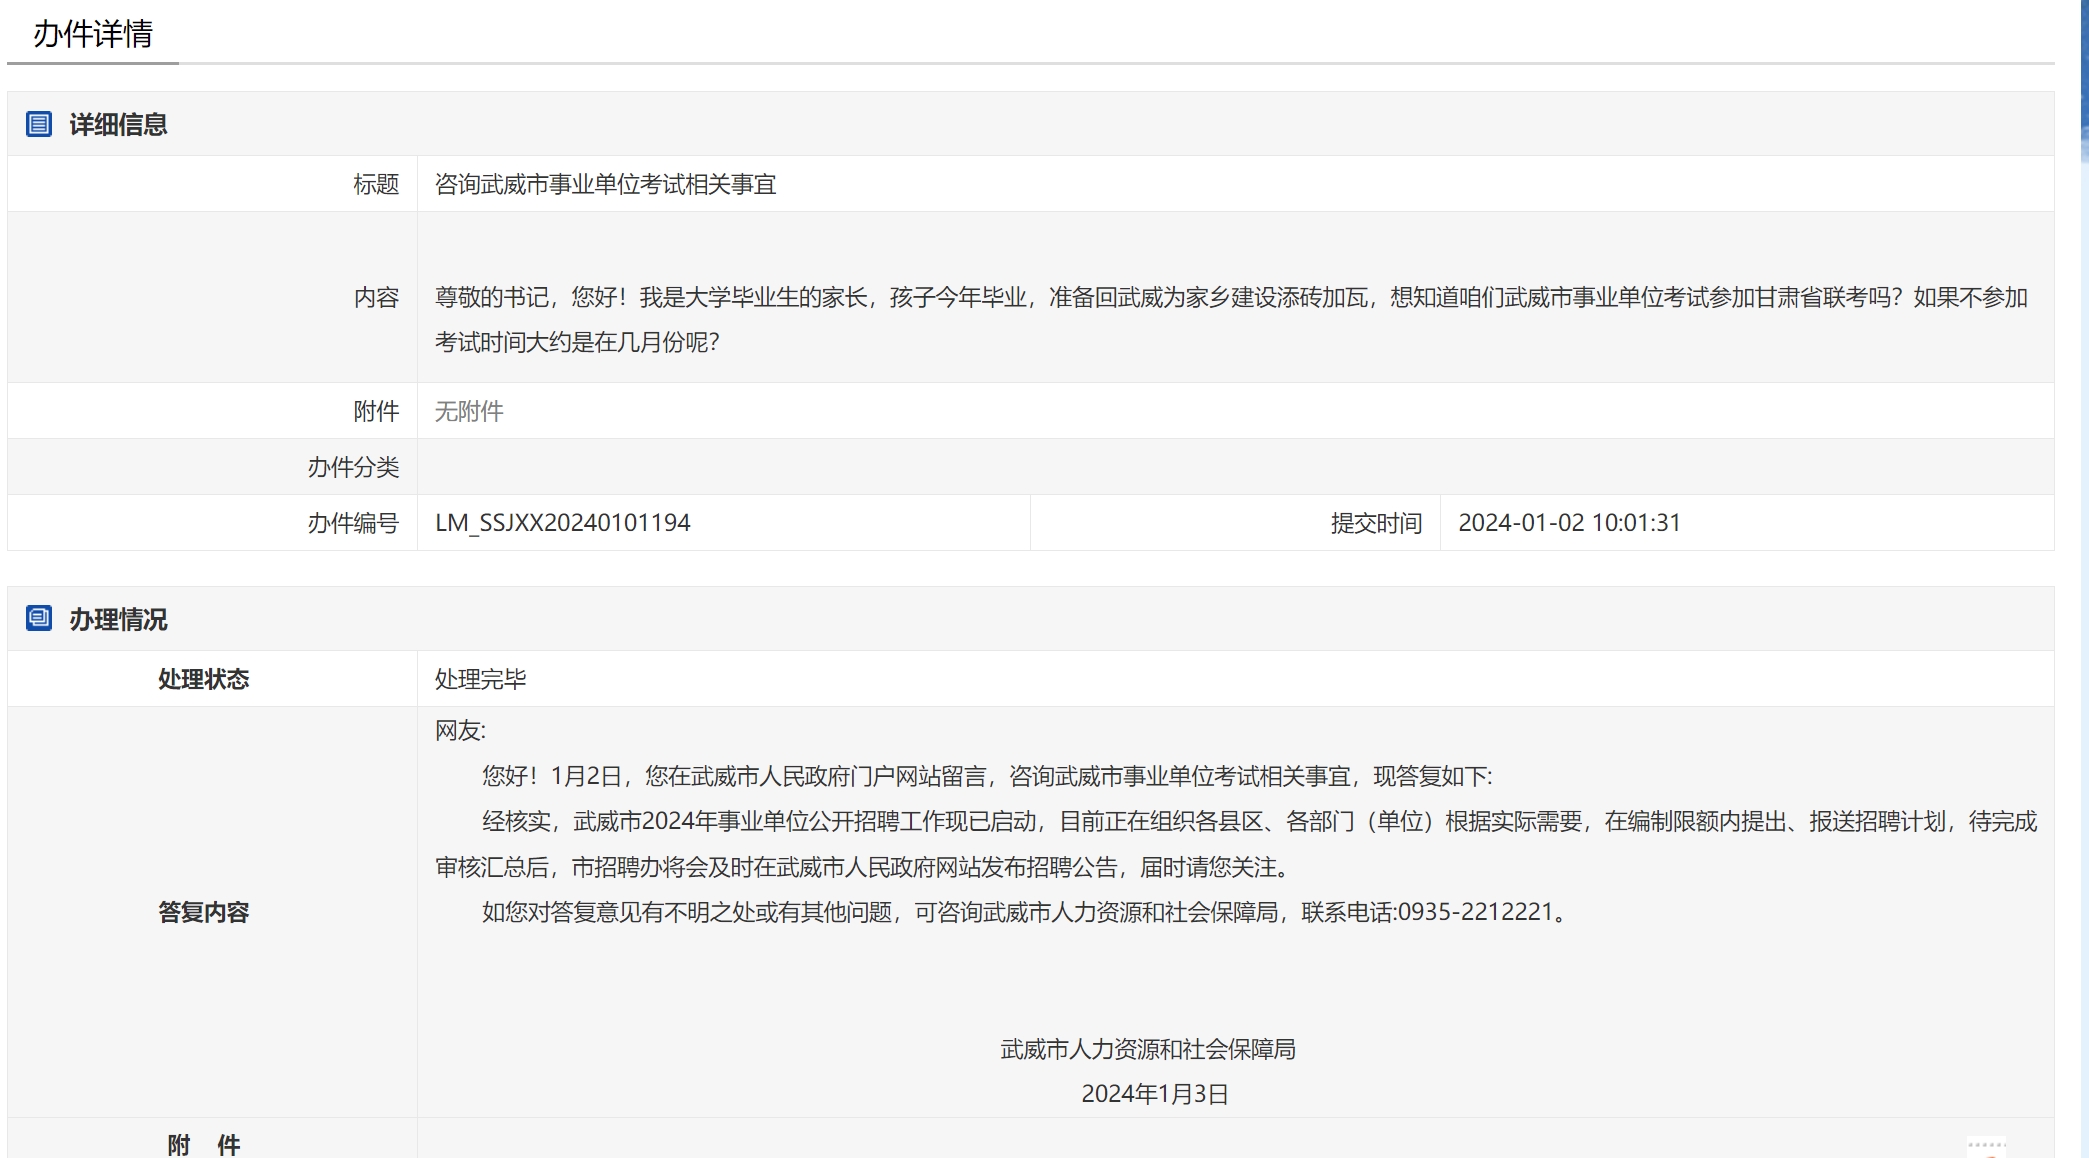Click the submission time 2024-01-02 10:01:31

click(x=1568, y=523)
